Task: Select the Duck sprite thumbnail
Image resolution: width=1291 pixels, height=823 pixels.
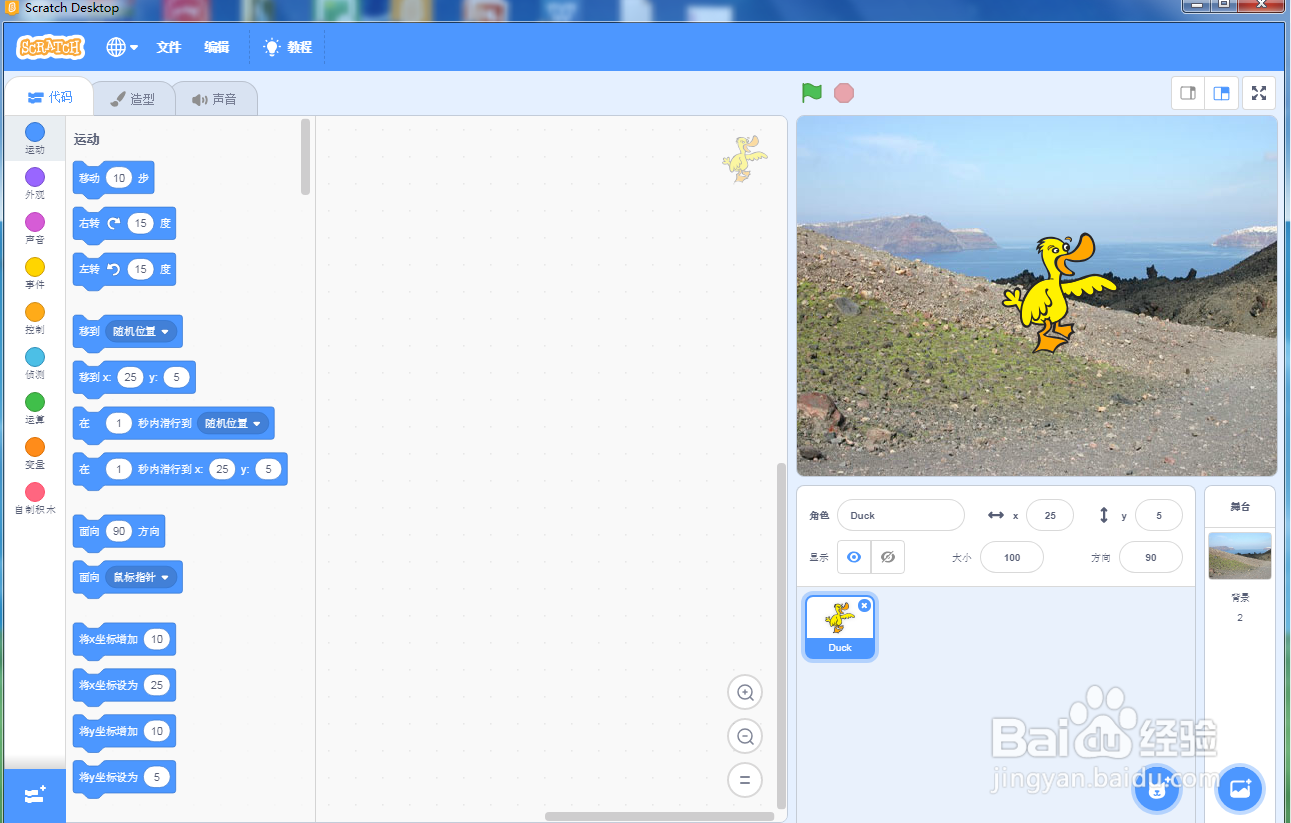Action: pyautogui.click(x=840, y=628)
